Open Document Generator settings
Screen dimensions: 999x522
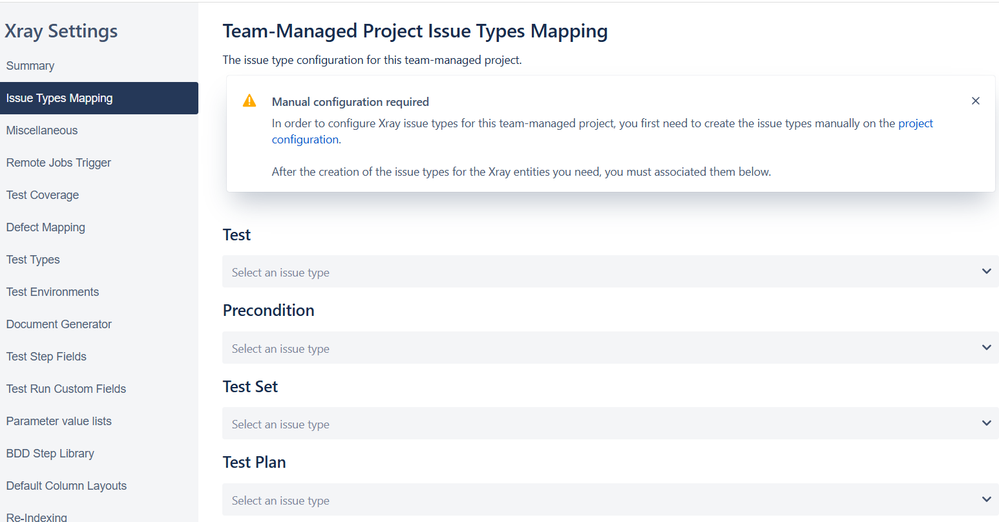59,324
